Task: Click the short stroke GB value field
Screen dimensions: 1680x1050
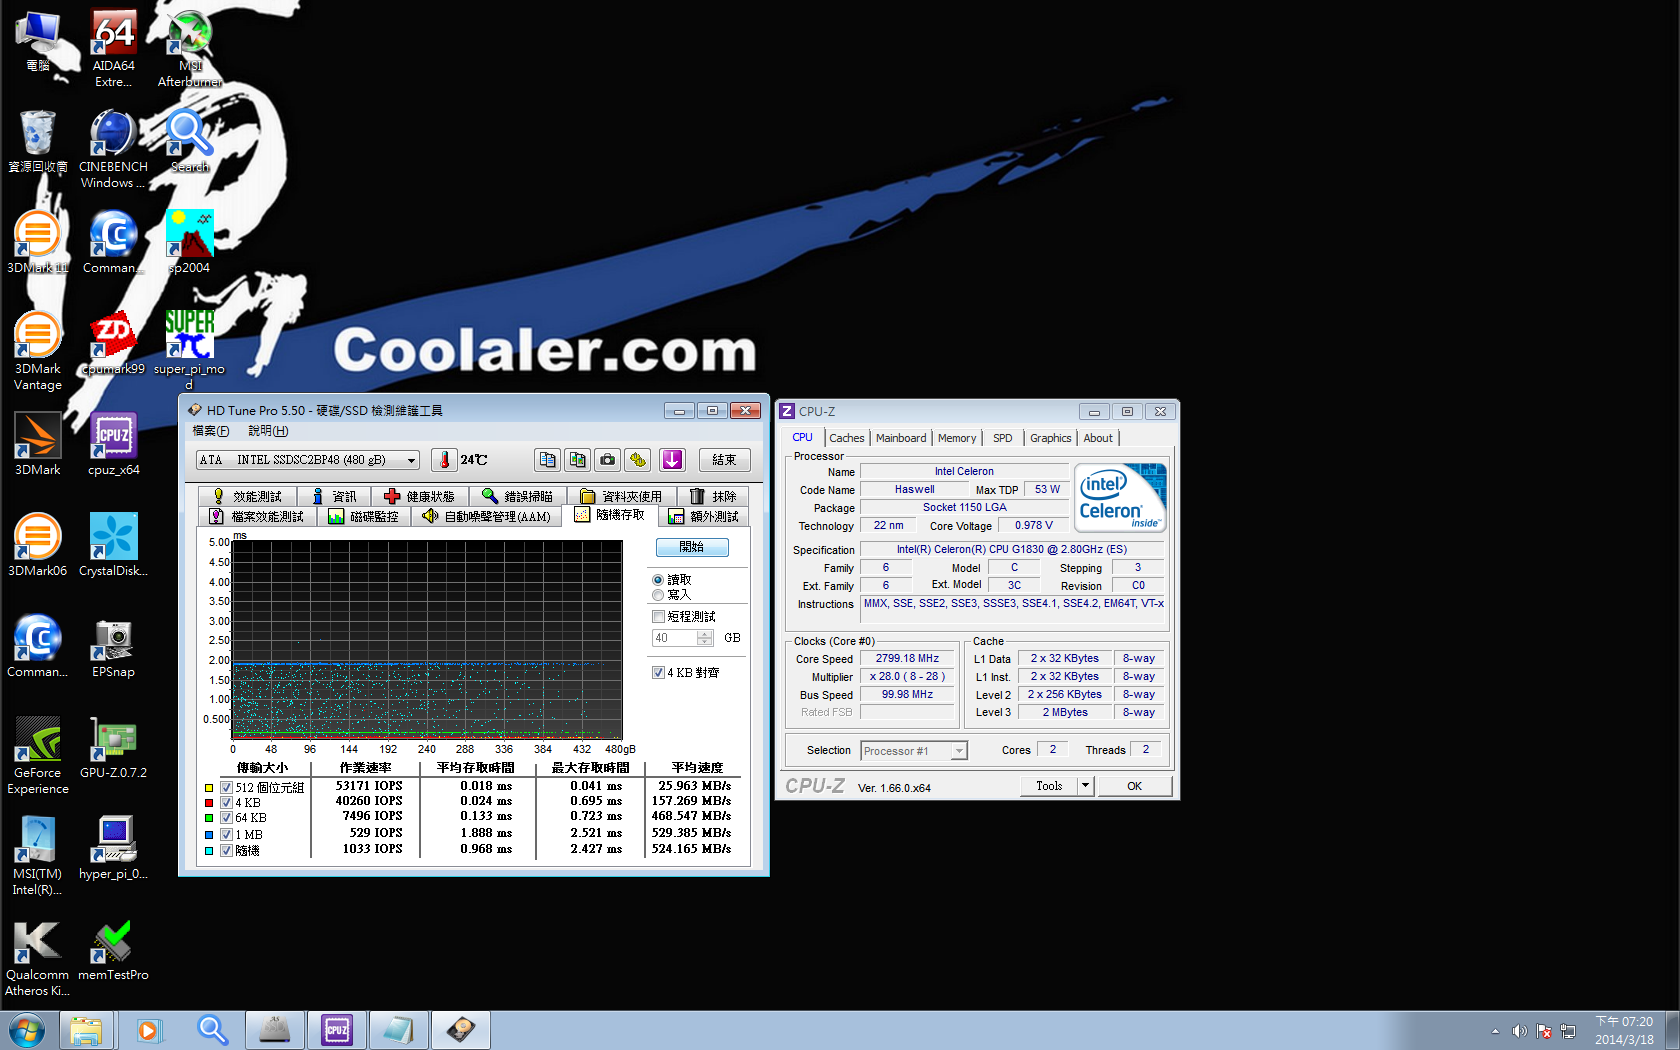Action: click(x=675, y=638)
